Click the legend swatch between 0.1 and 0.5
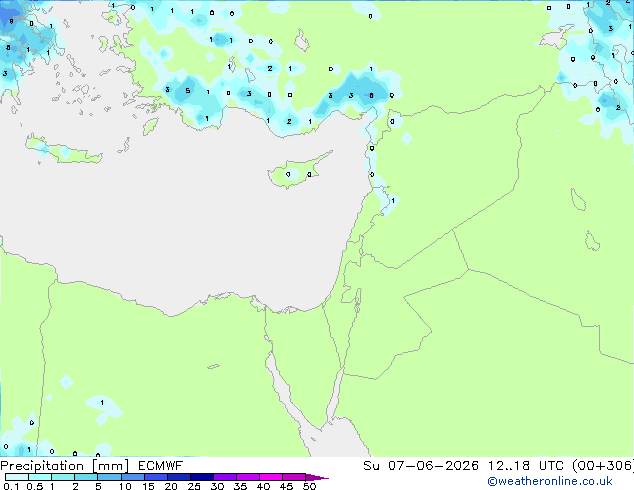The height and width of the screenshot is (490, 634). click(17, 477)
